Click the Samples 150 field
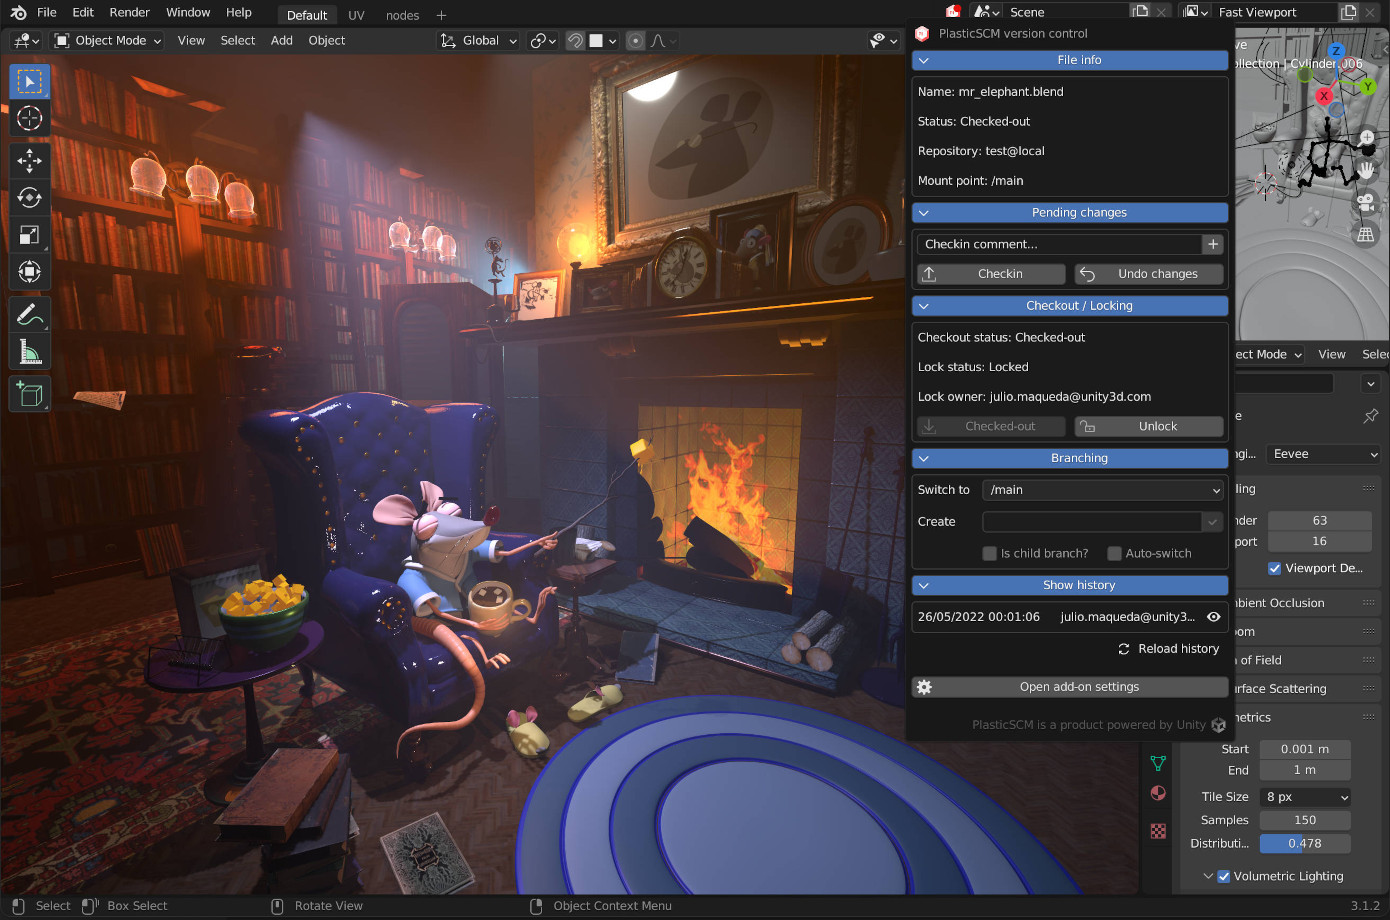This screenshot has width=1390, height=920. click(1305, 820)
